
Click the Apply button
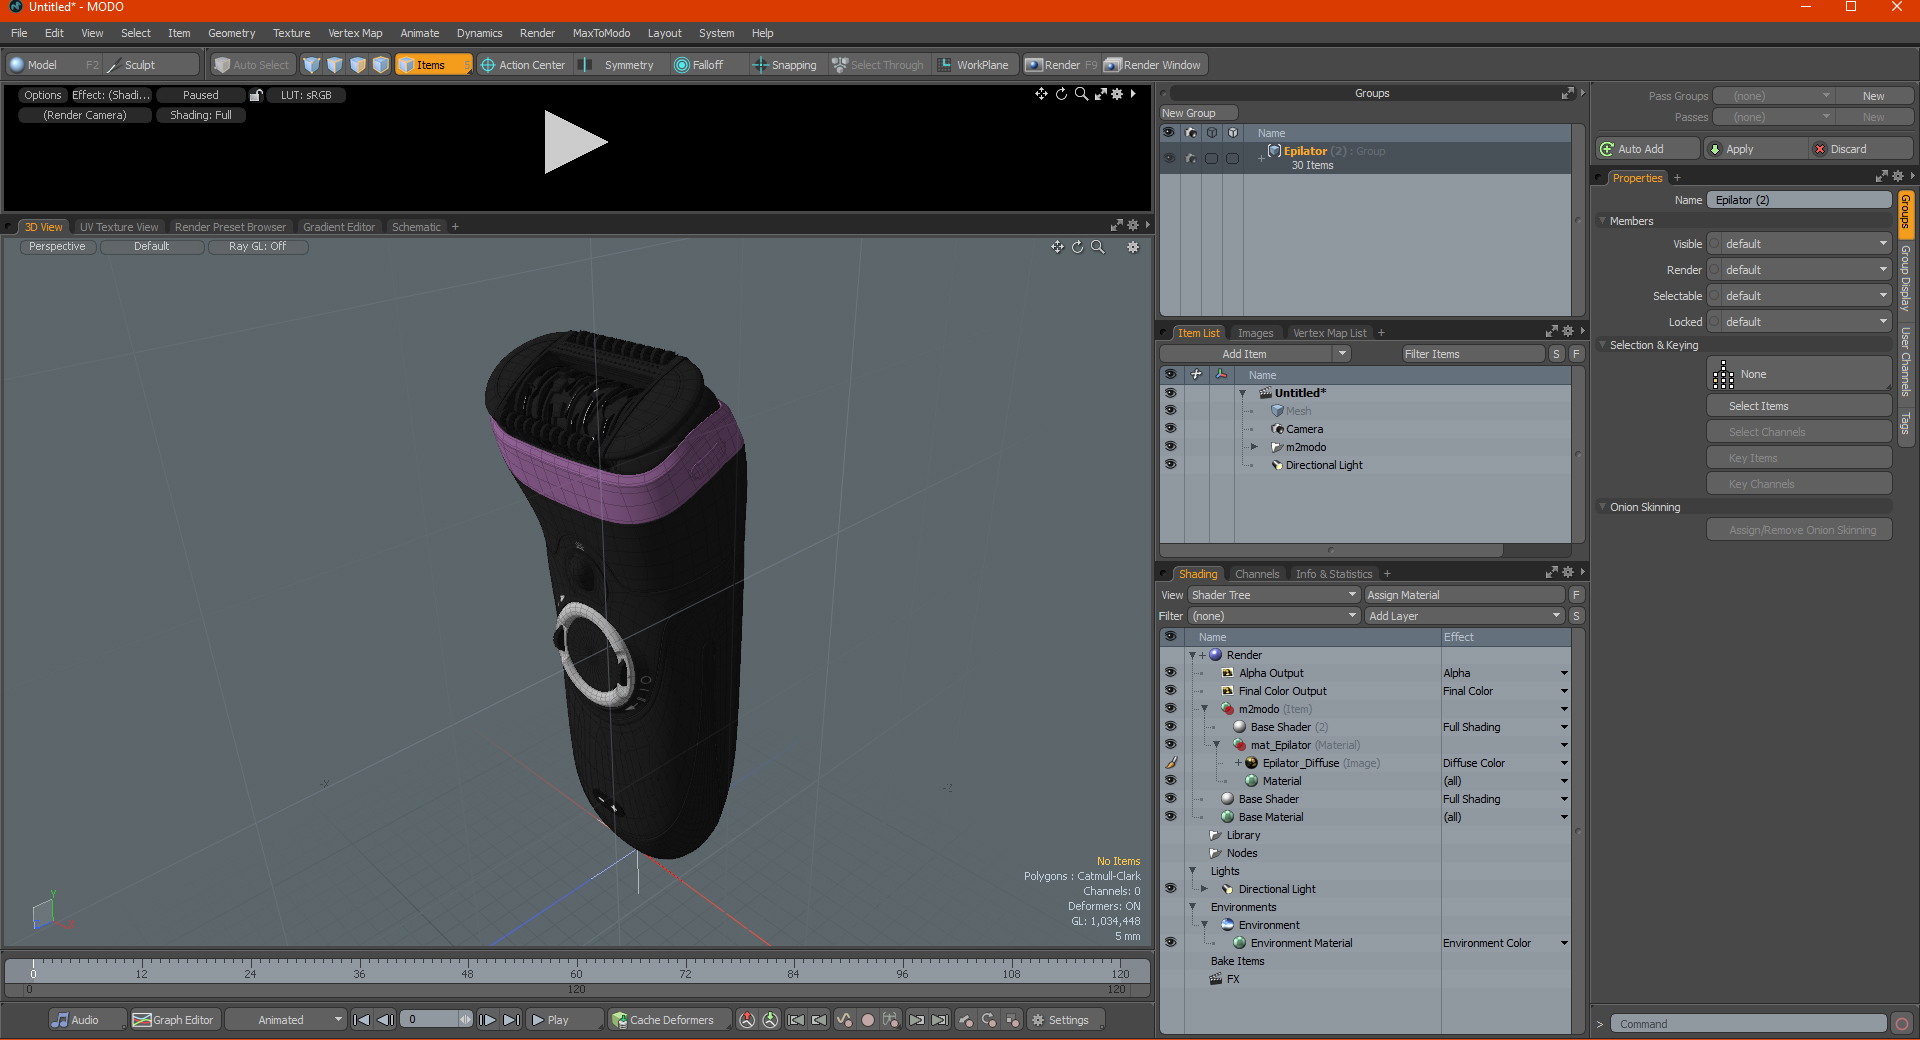tap(1755, 149)
